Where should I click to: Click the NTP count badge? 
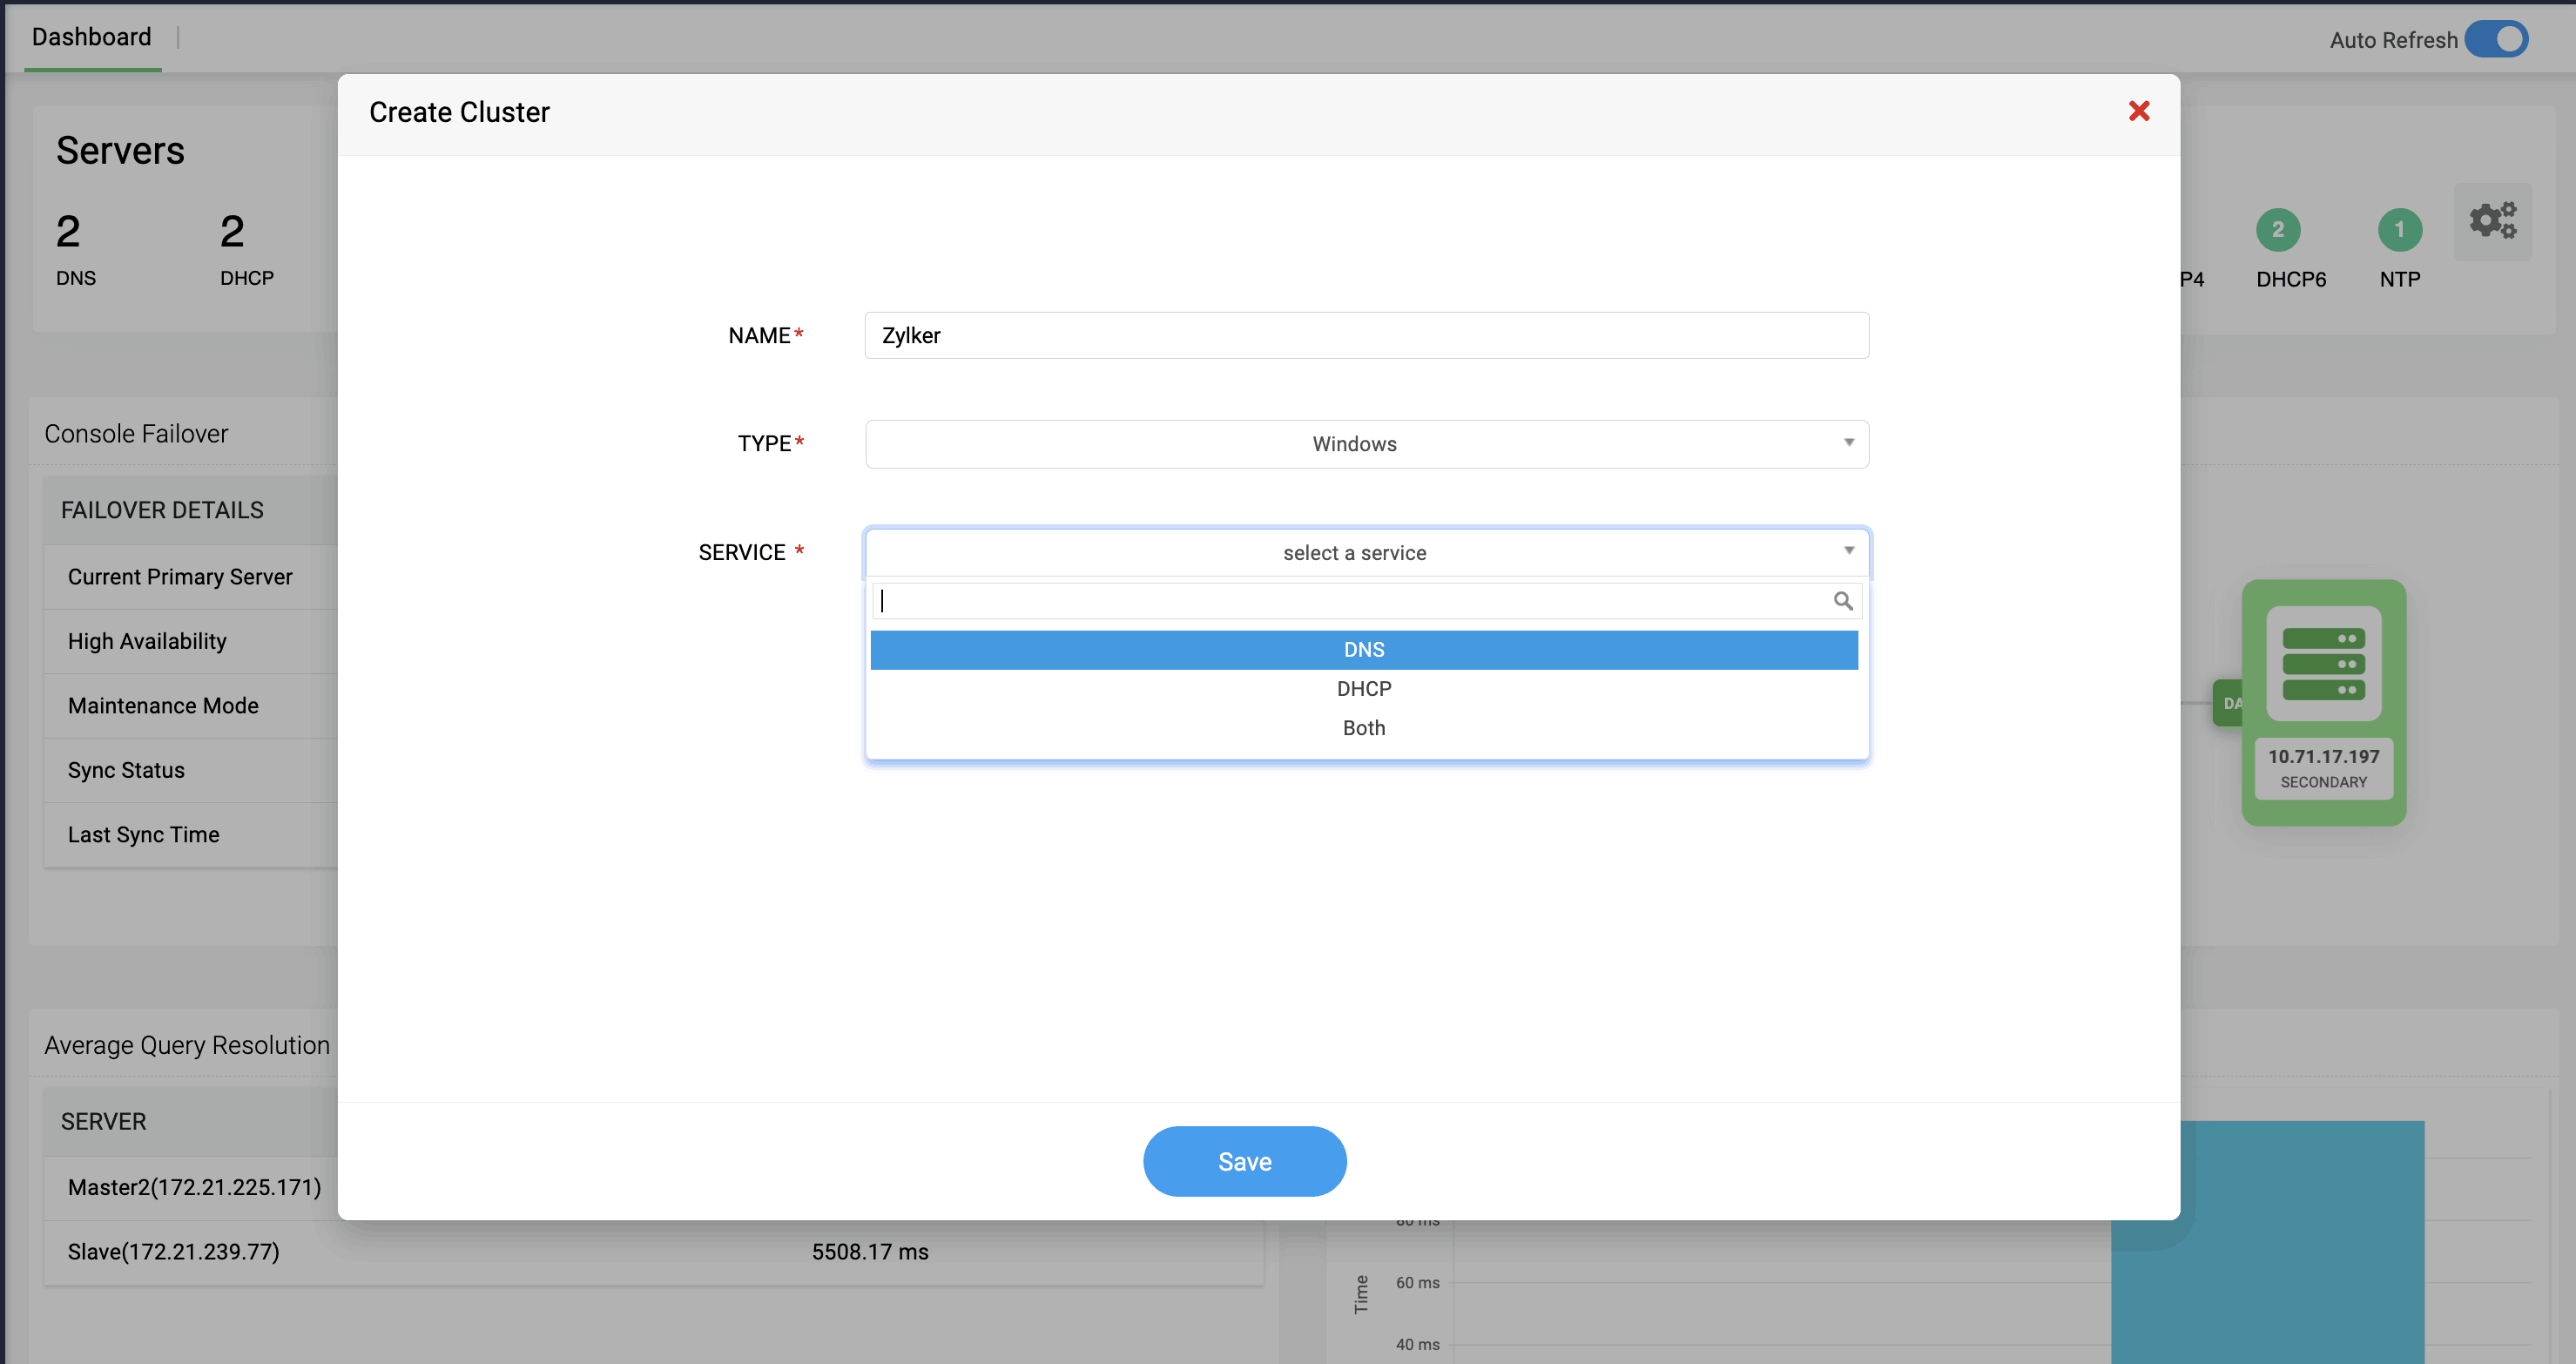[x=2399, y=230]
